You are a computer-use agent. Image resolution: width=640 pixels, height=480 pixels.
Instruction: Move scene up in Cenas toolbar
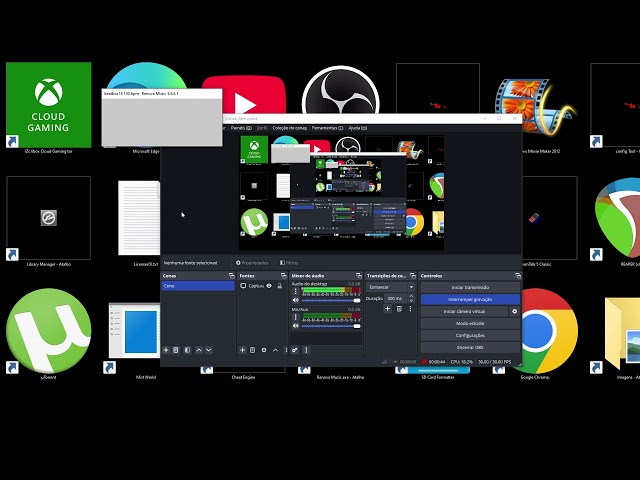point(199,350)
